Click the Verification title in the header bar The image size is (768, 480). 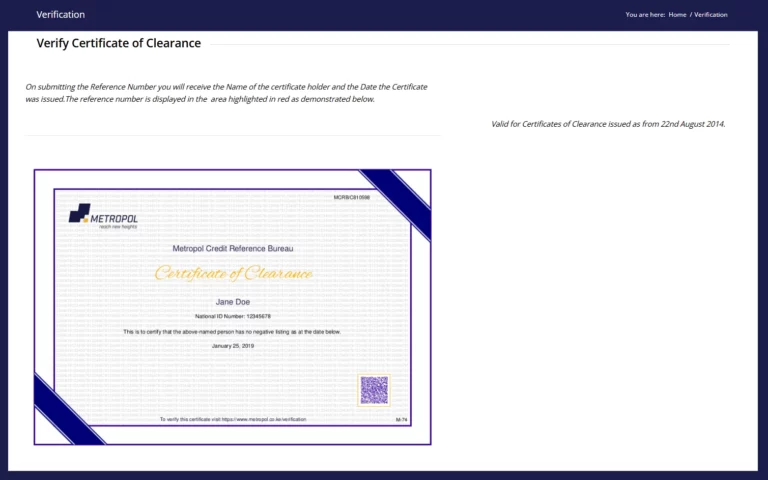click(x=60, y=15)
